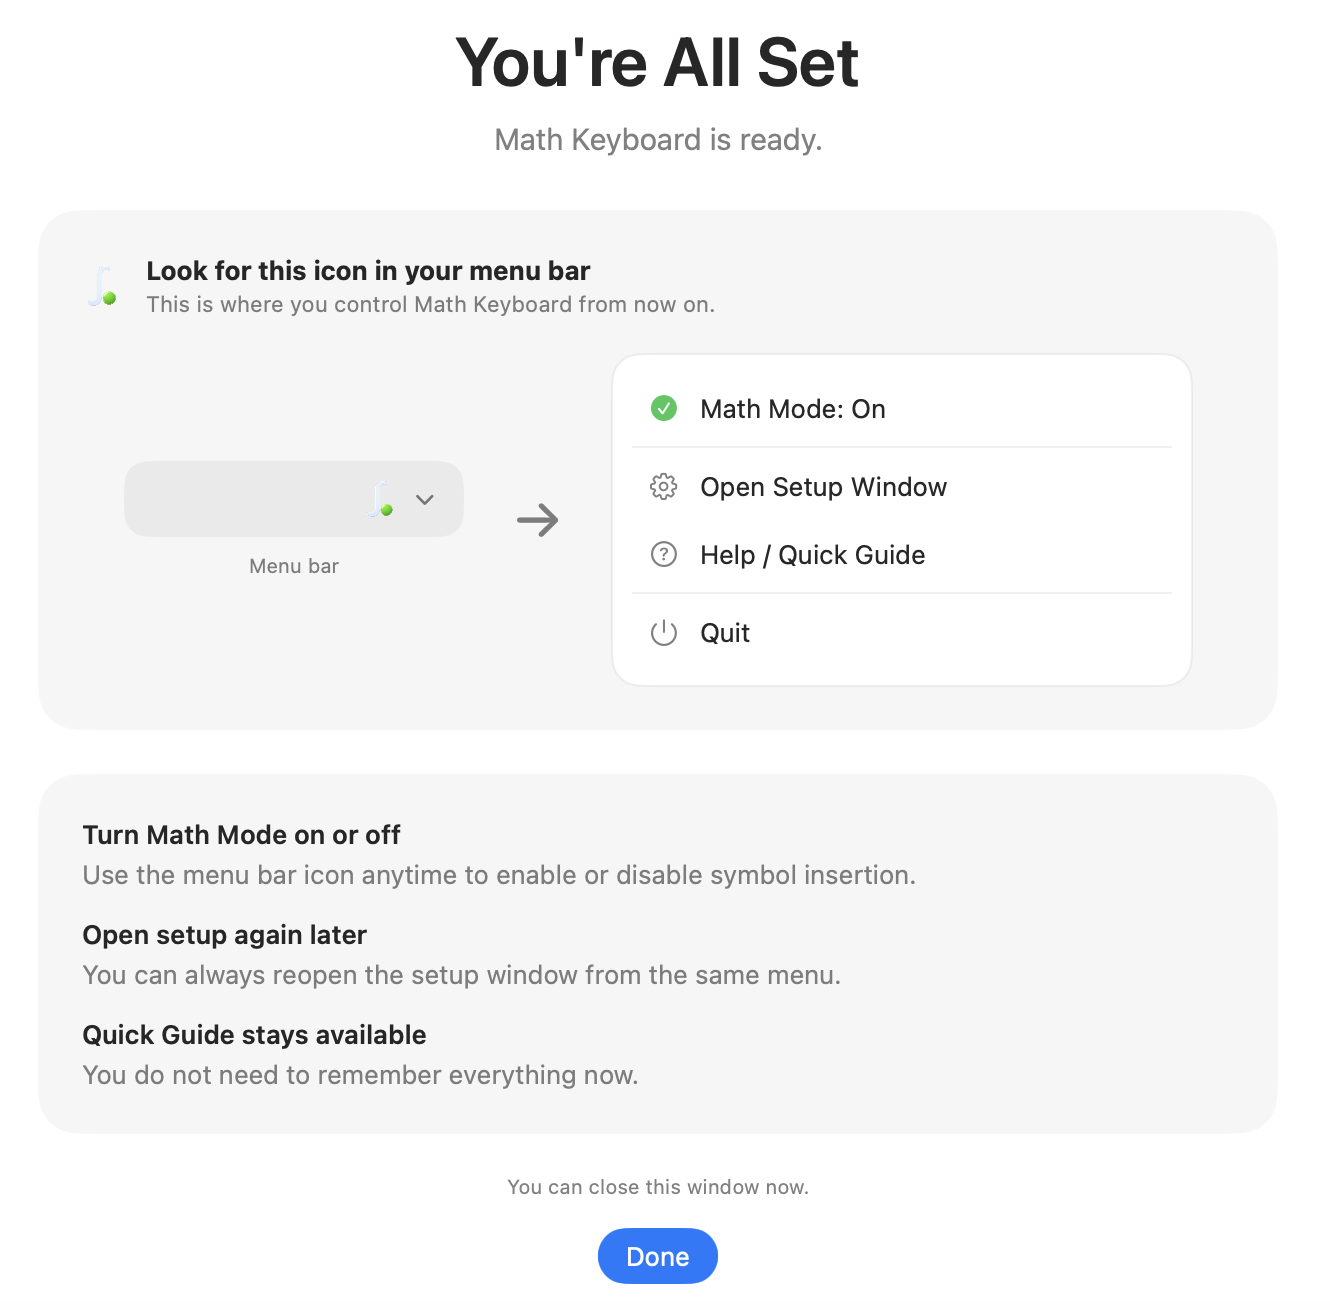1330x1310 pixels.
Task: Click the power icon next to Quit
Action: coord(663,632)
